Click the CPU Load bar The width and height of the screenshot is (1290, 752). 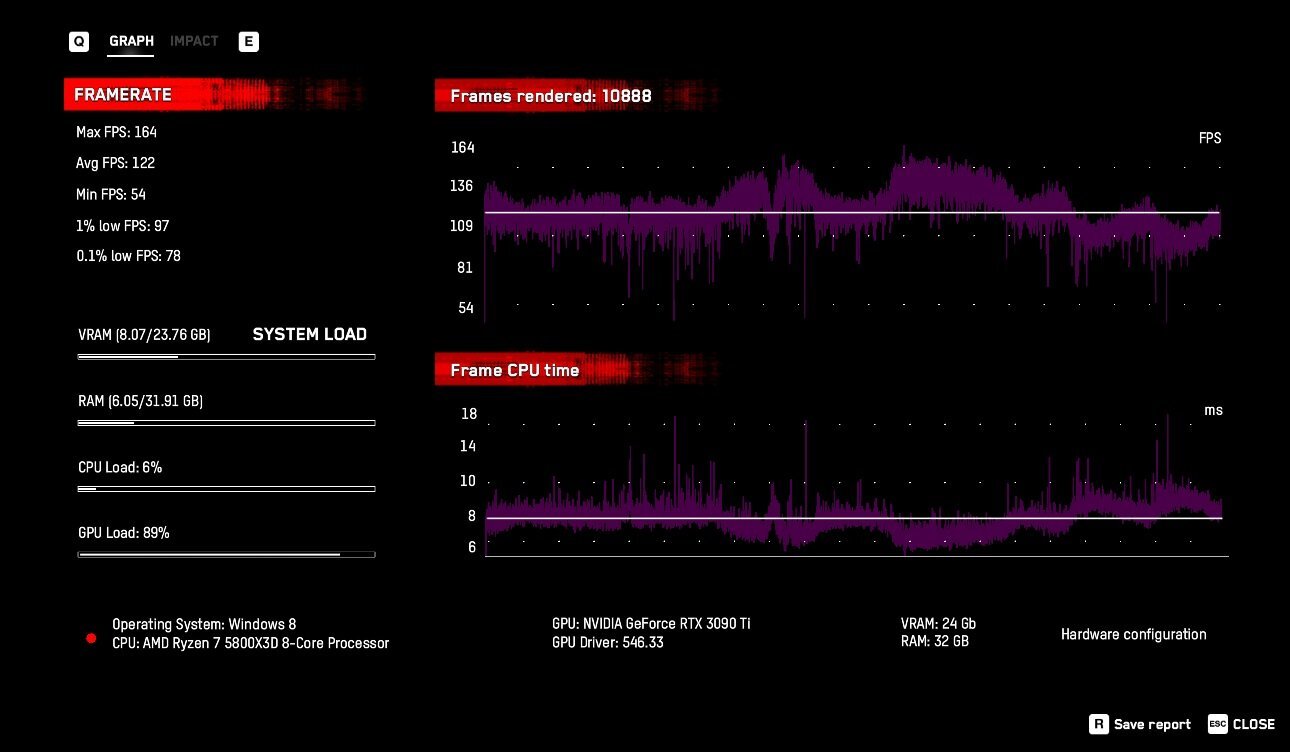[x=226, y=489]
